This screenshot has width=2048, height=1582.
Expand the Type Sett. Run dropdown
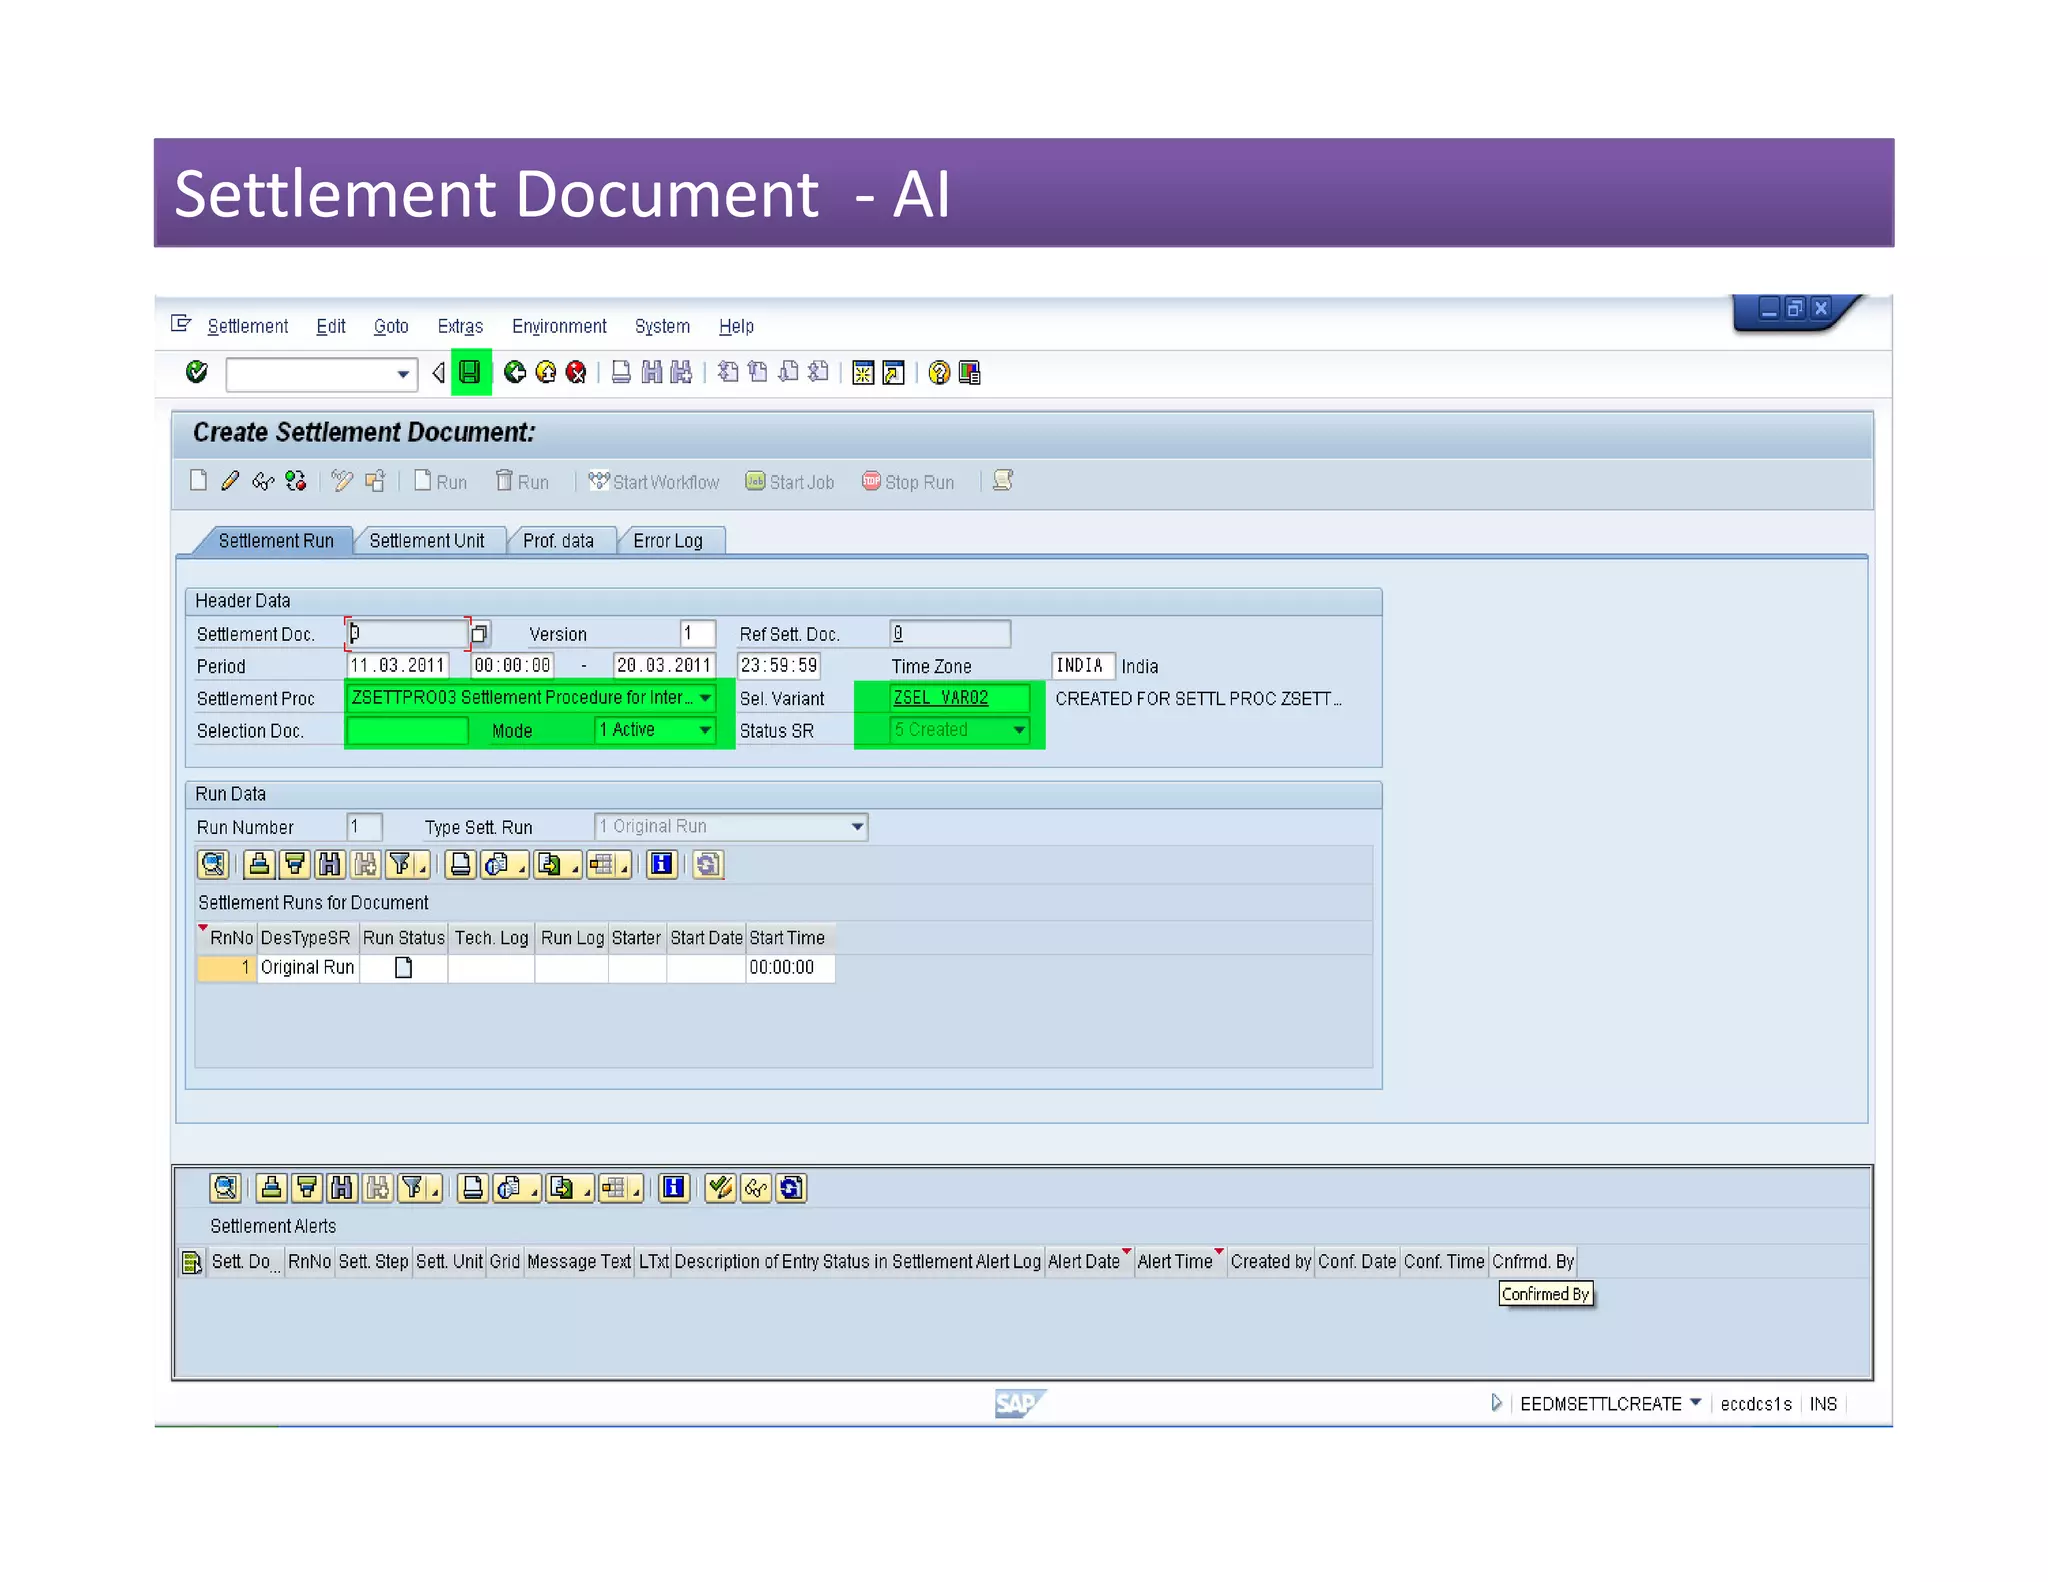click(857, 827)
